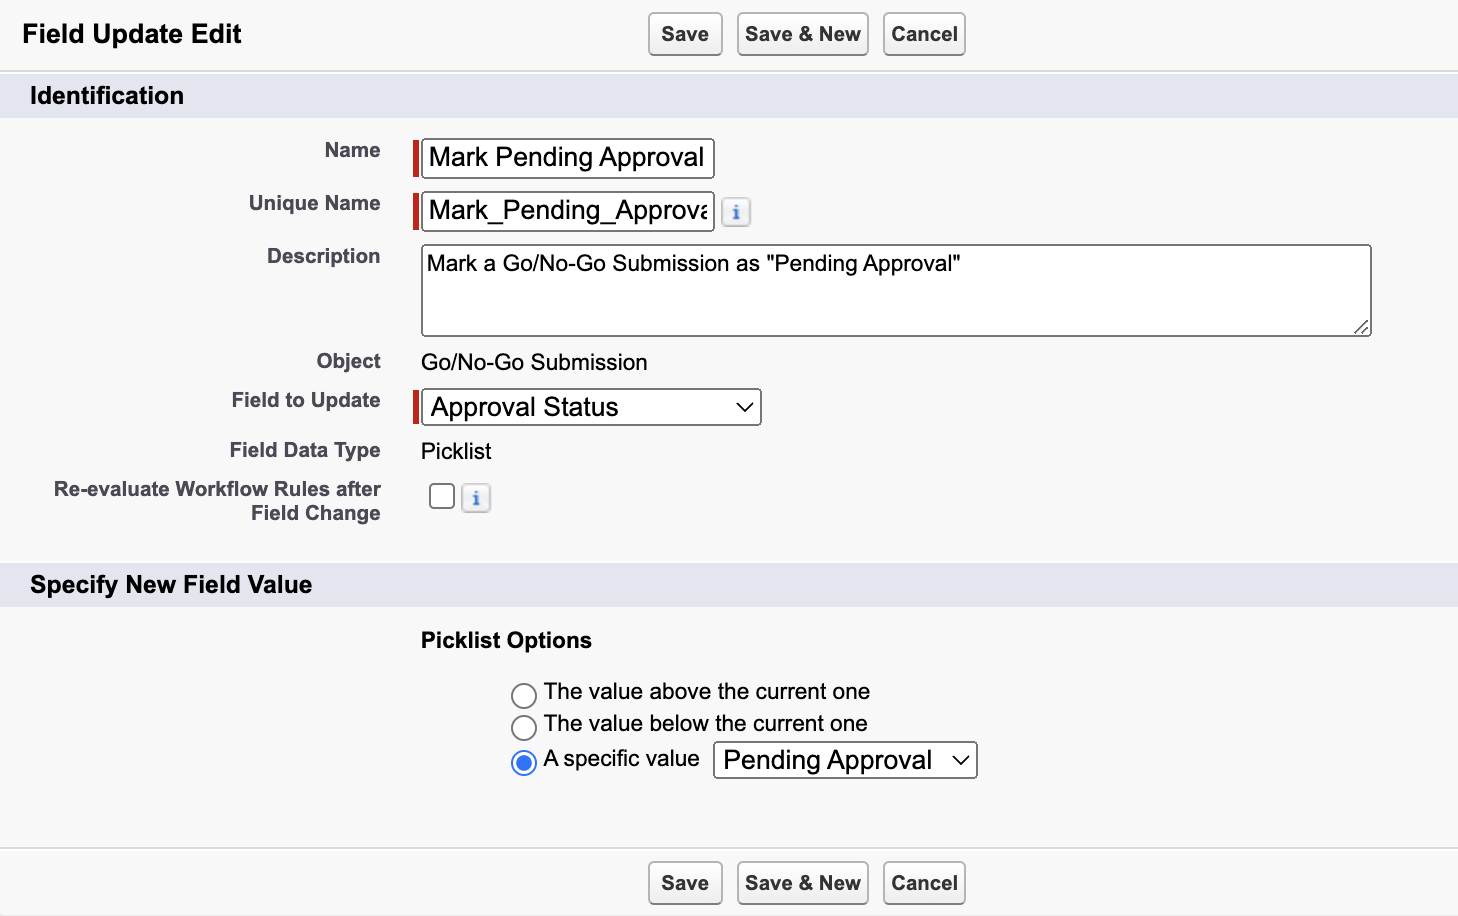Expand the Approval Status field chevron
The image size is (1458, 916).
pyautogui.click(x=743, y=407)
